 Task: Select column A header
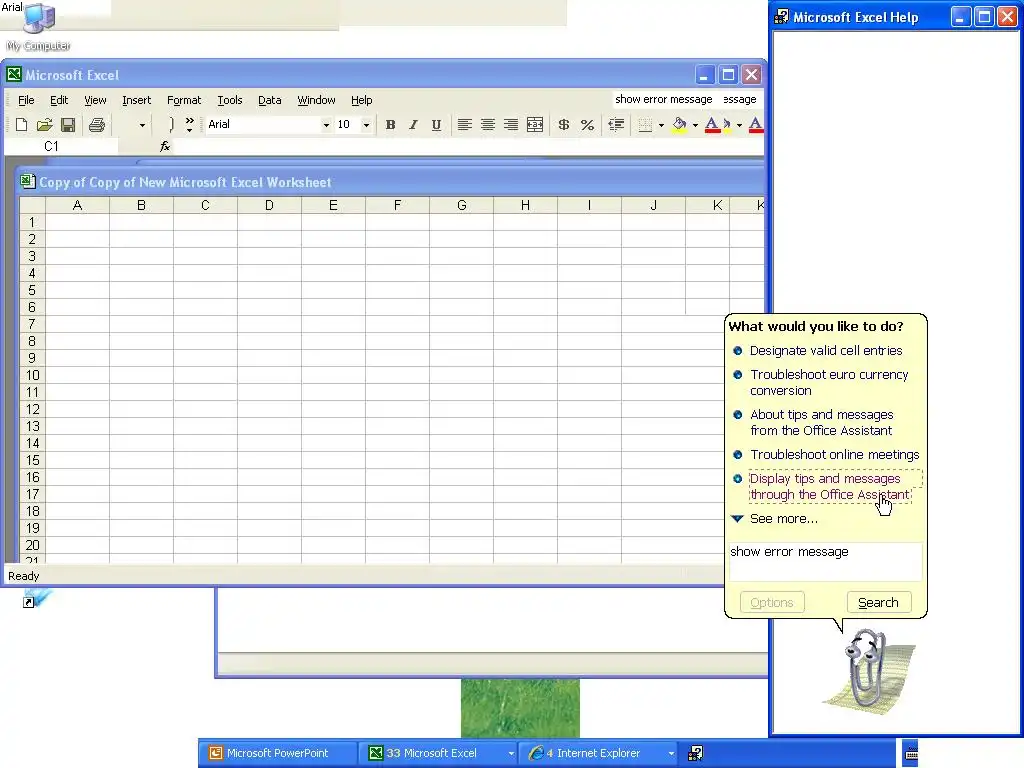(77, 205)
